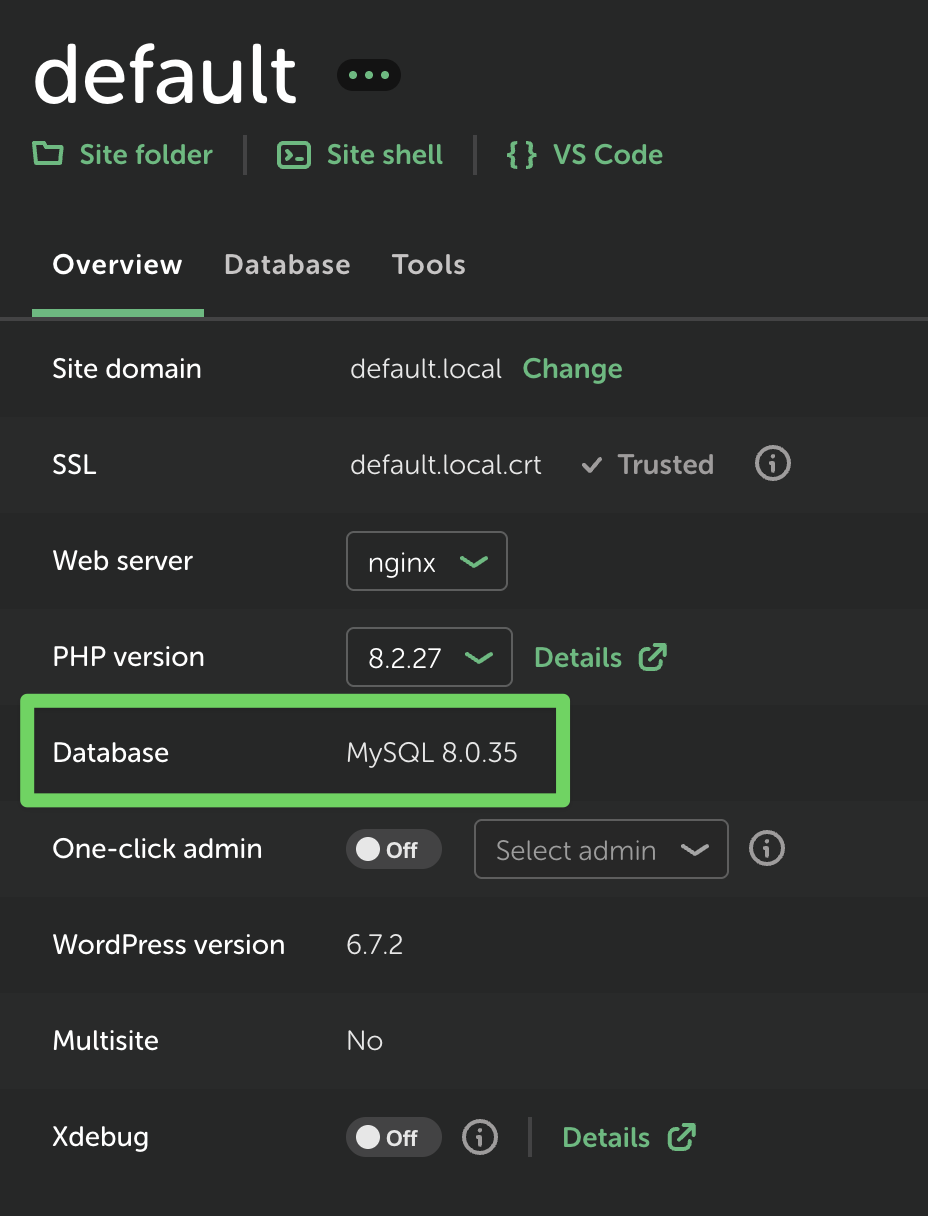Switch to the Tools tab
Viewport: 928px width, 1216px height.
428,265
